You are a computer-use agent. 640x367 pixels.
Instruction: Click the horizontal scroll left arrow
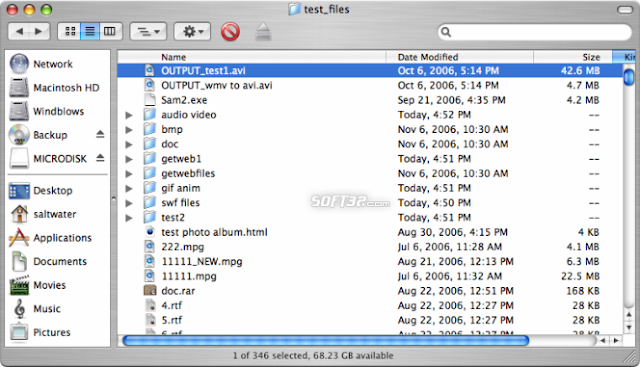(603, 340)
